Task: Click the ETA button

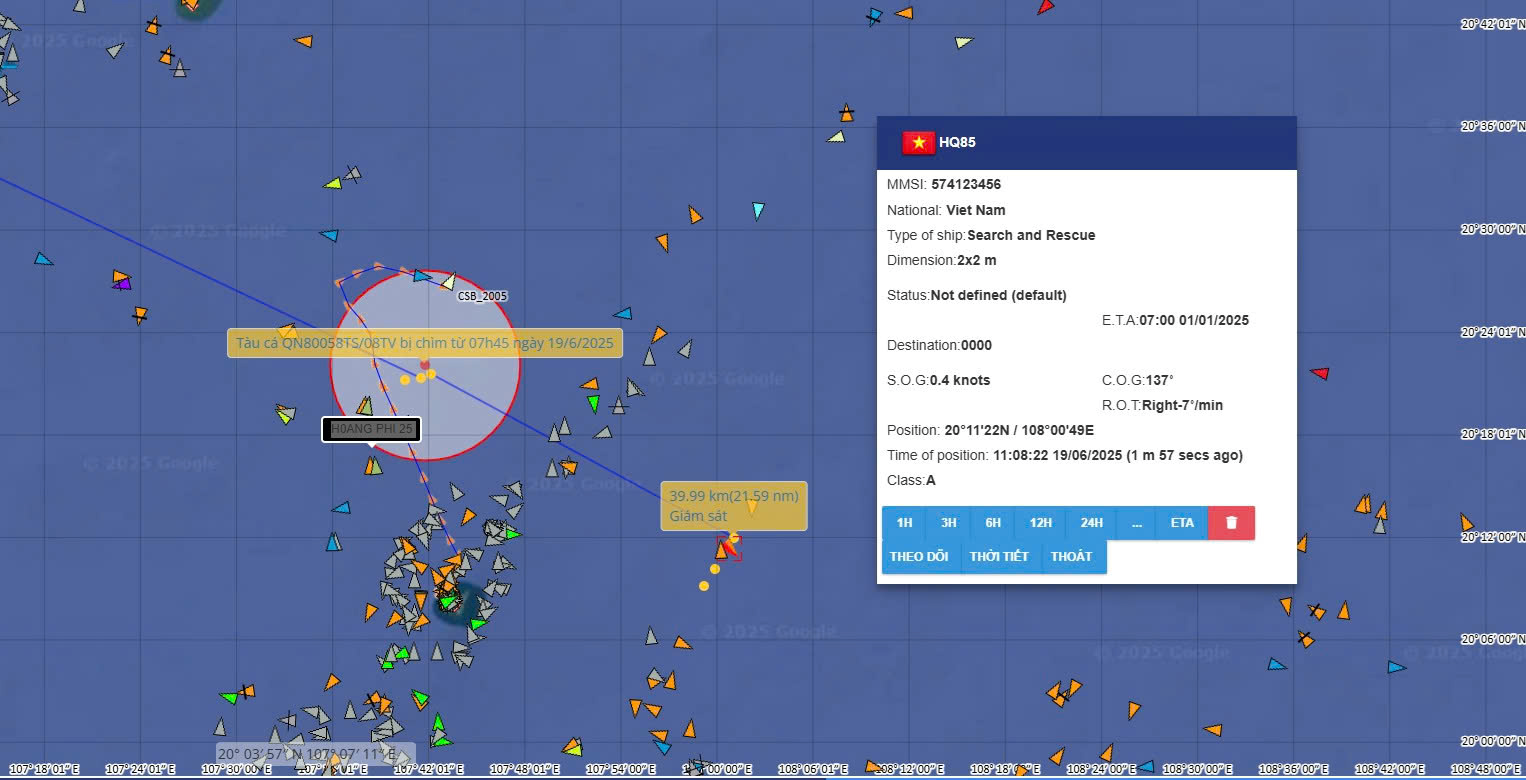Action: 1182,523
